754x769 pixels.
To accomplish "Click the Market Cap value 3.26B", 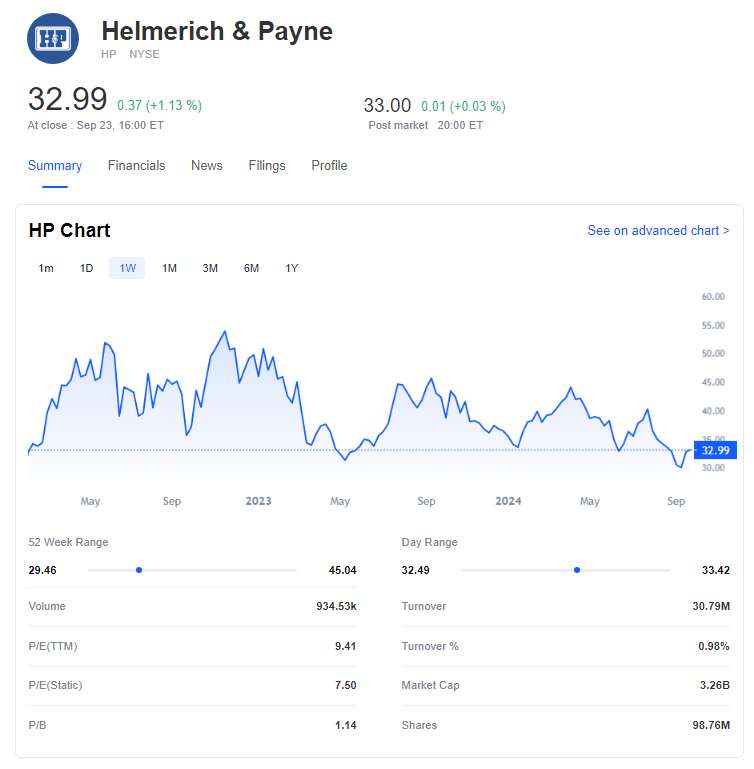I will 714,686.
